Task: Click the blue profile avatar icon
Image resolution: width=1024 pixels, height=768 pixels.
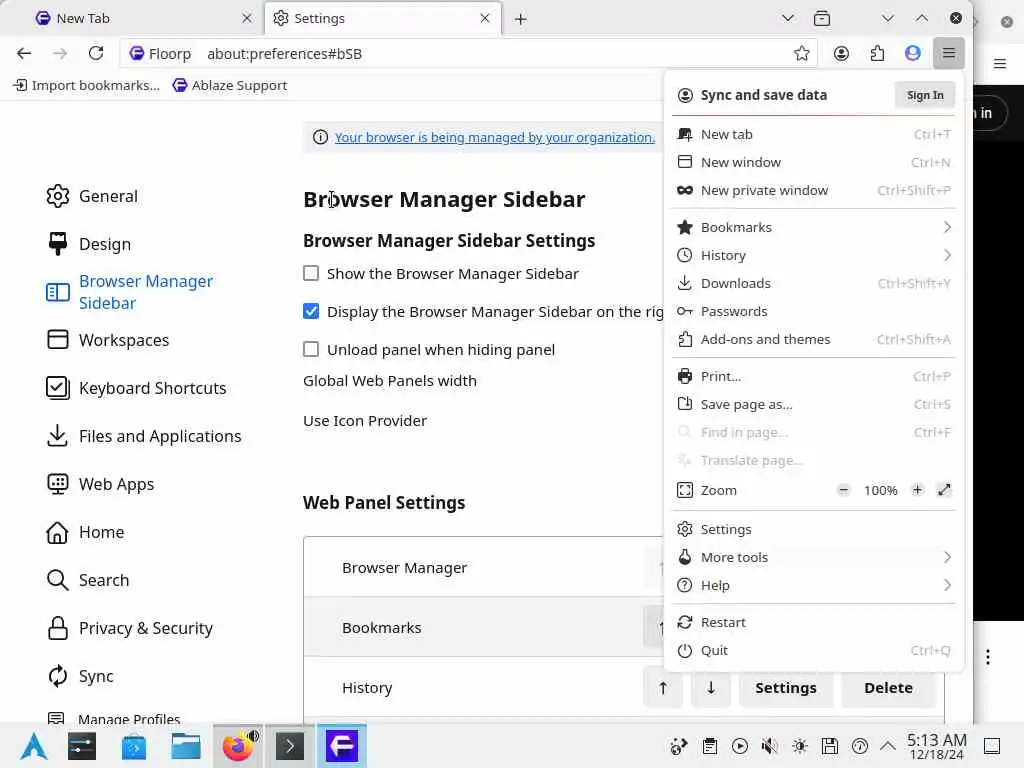Action: 913,54
